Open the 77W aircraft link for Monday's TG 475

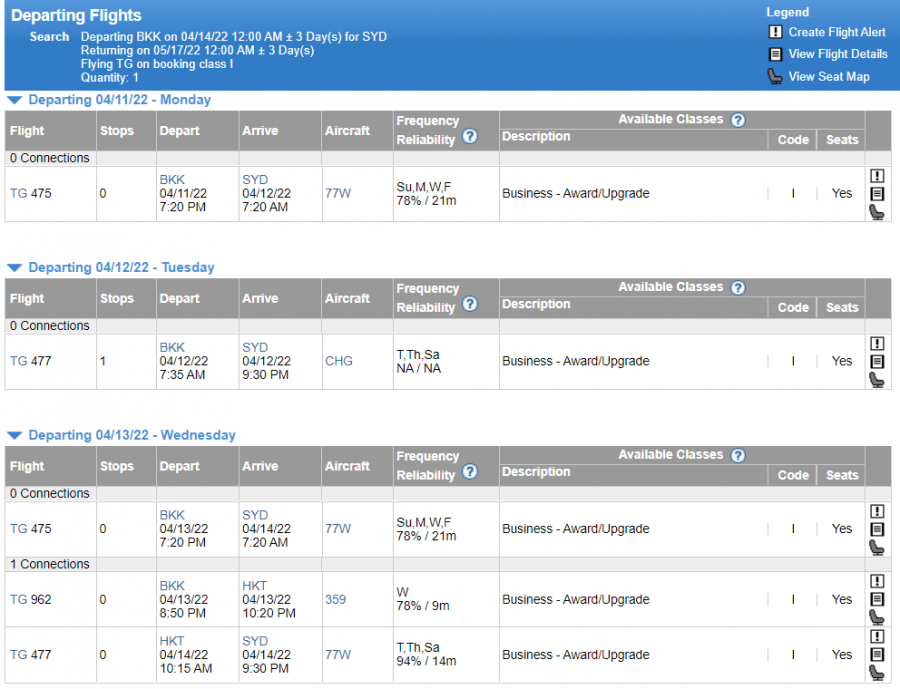click(x=338, y=193)
